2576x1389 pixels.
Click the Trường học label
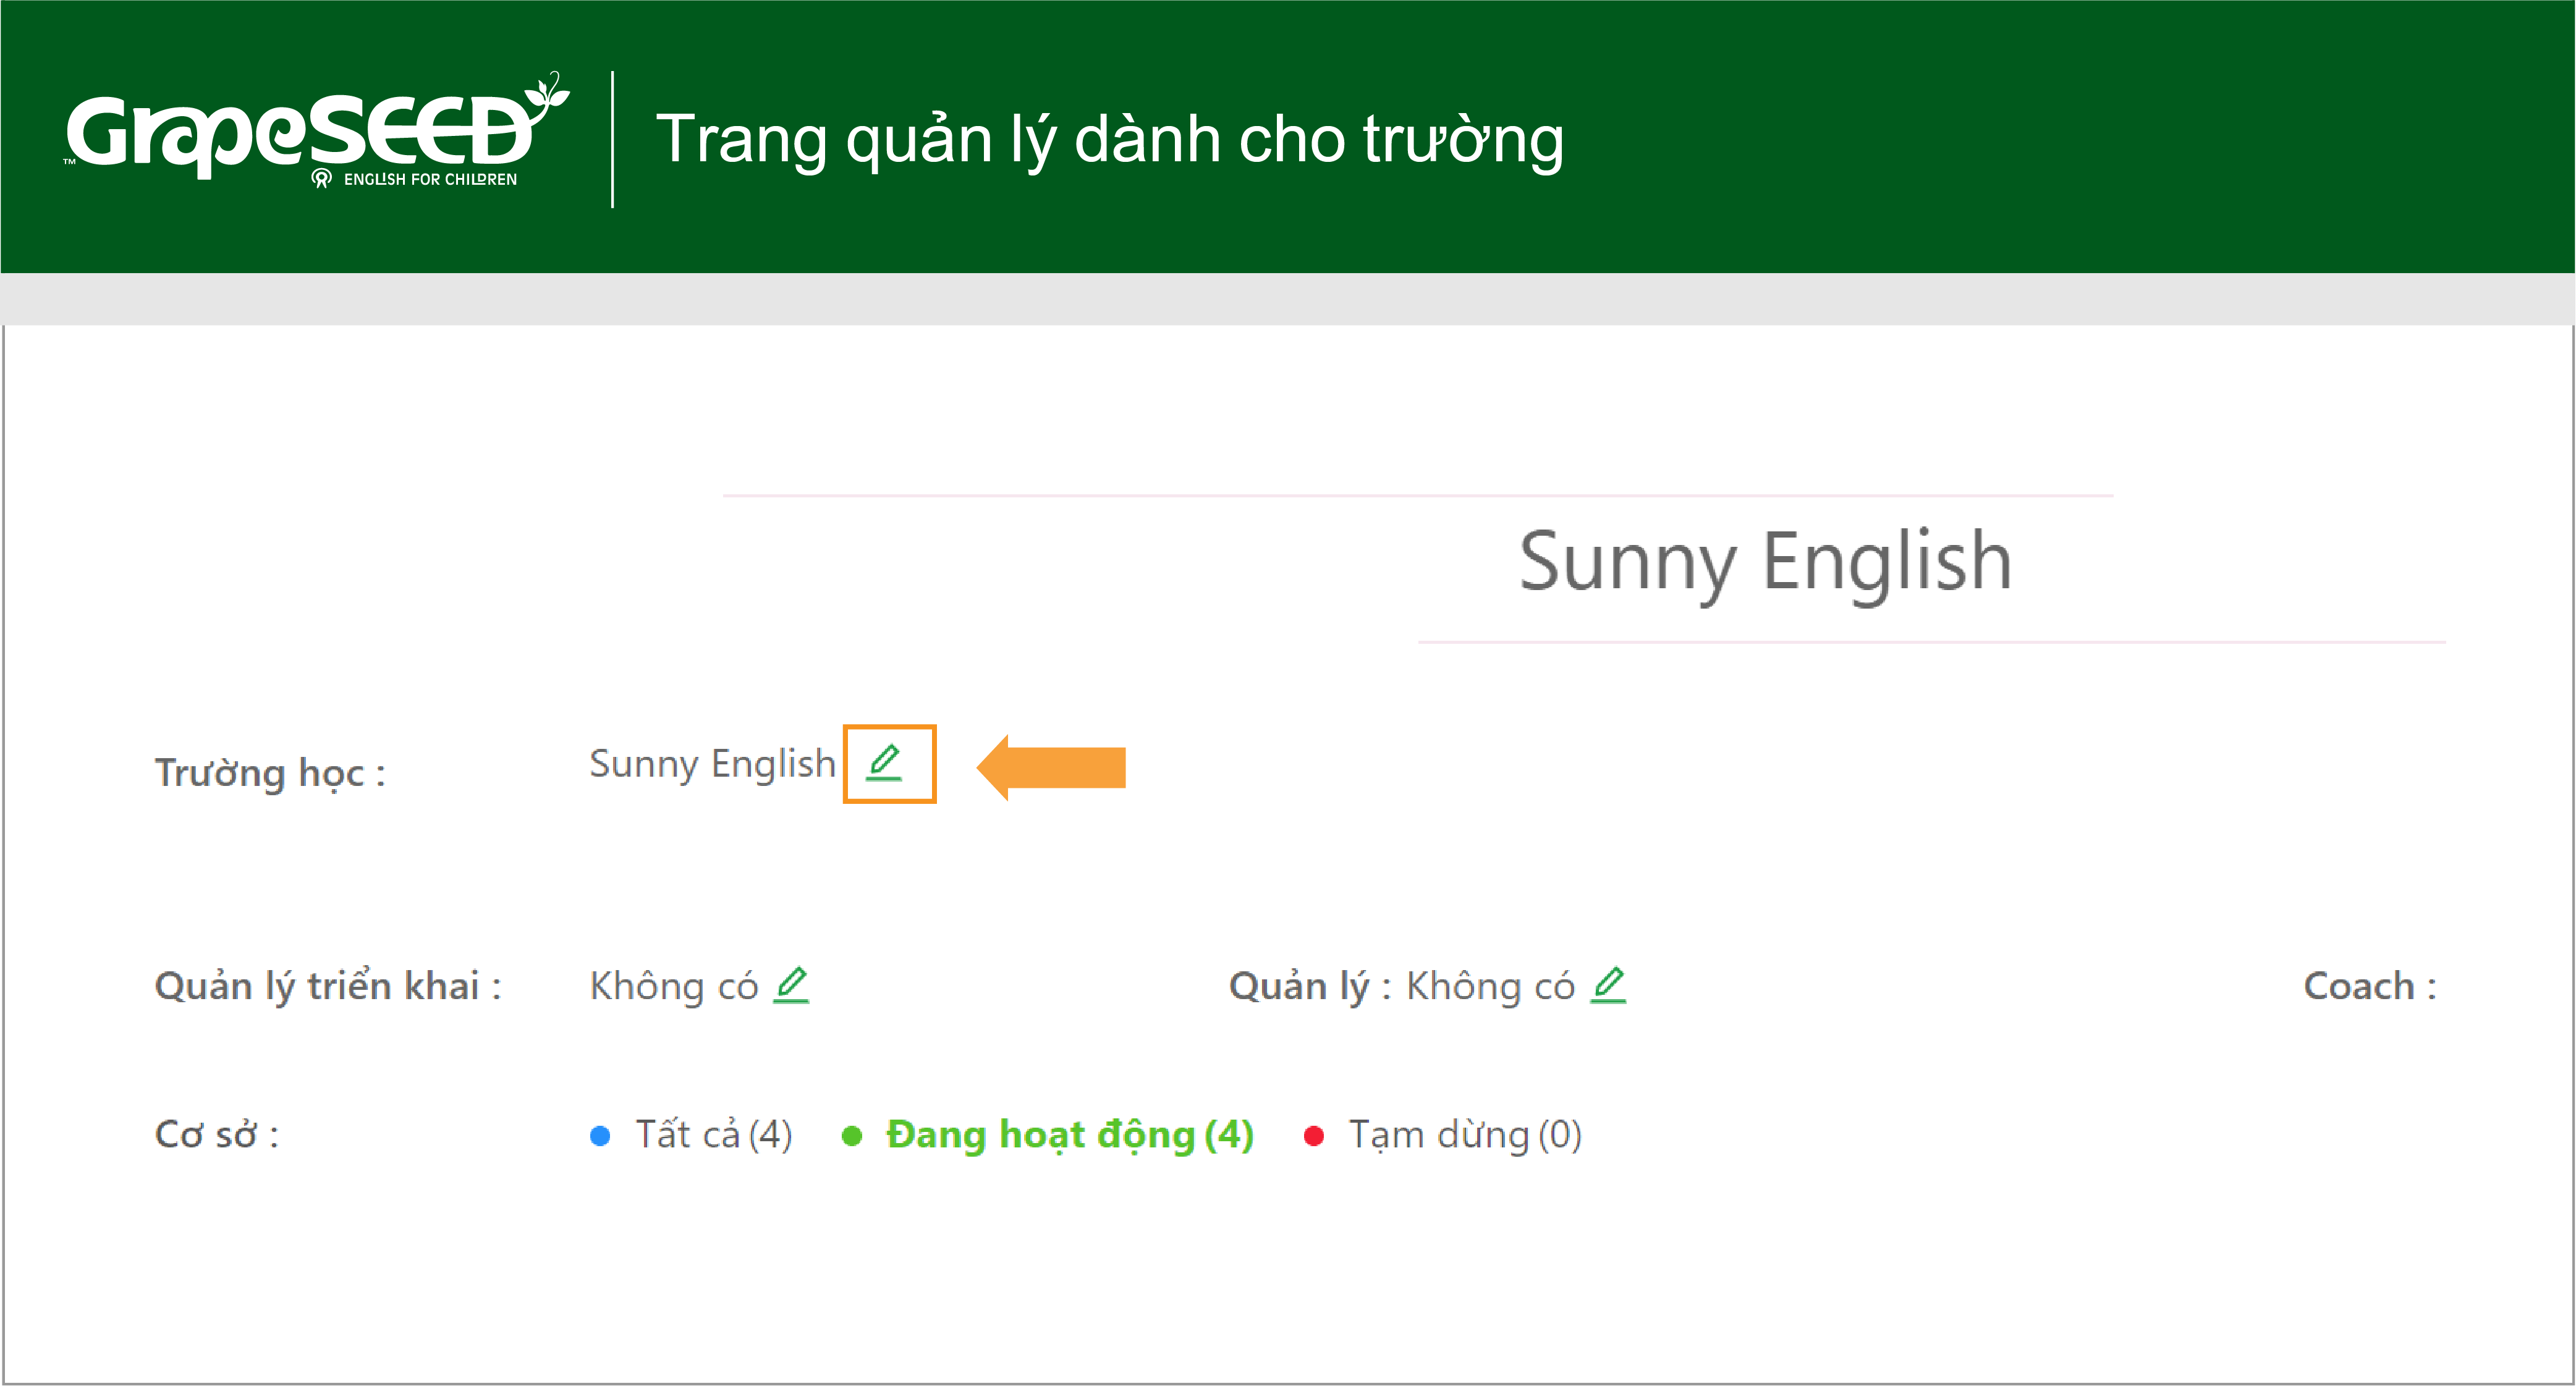click(x=270, y=773)
